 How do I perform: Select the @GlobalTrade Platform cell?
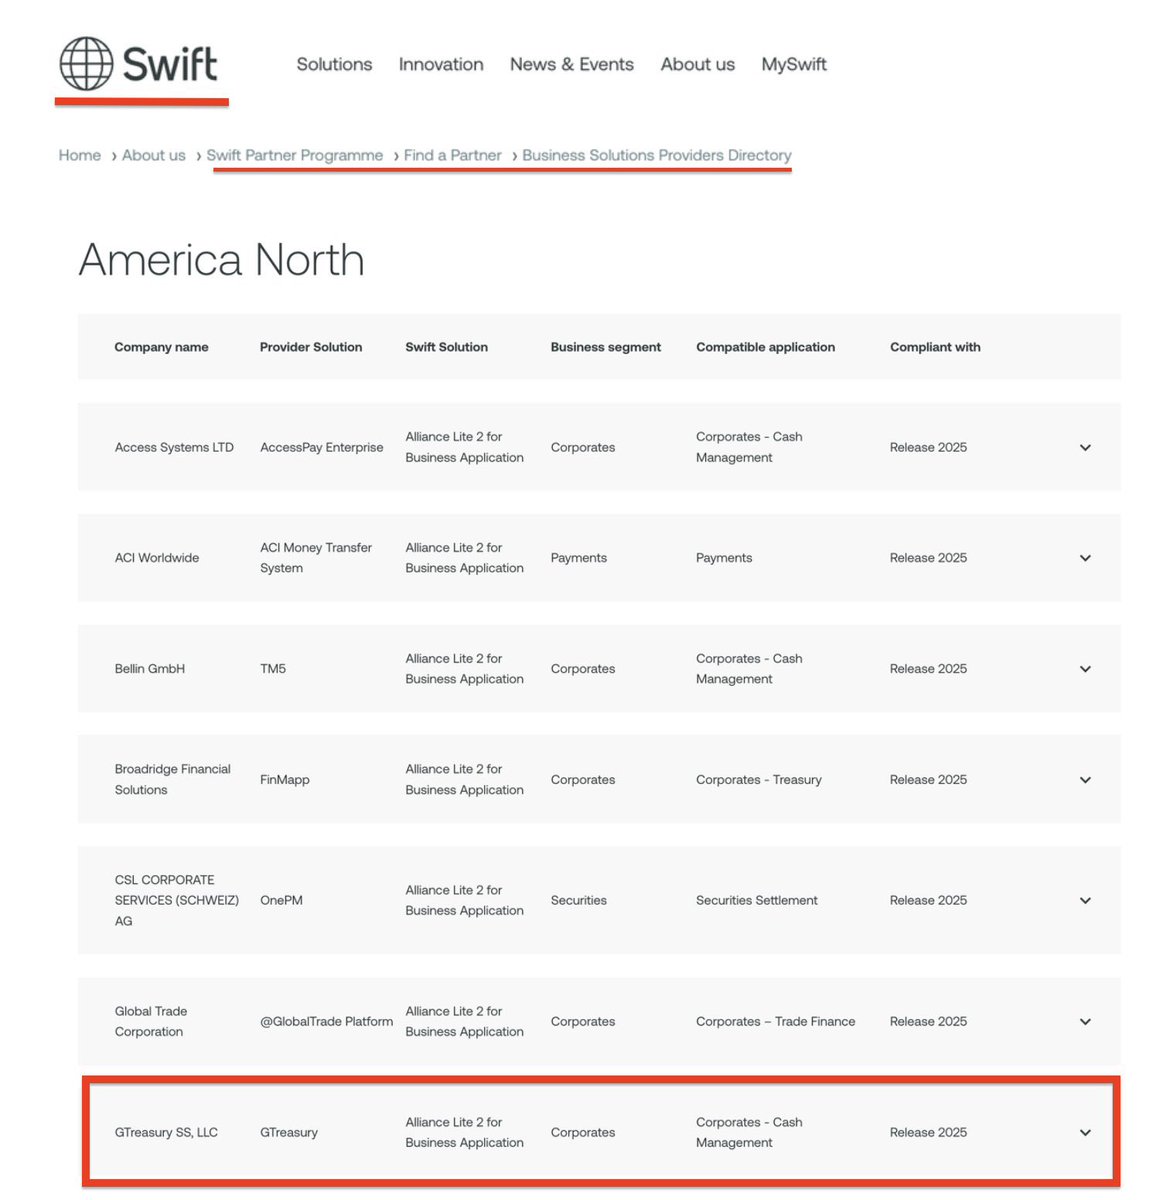pyautogui.click(x=327, y=1021)
